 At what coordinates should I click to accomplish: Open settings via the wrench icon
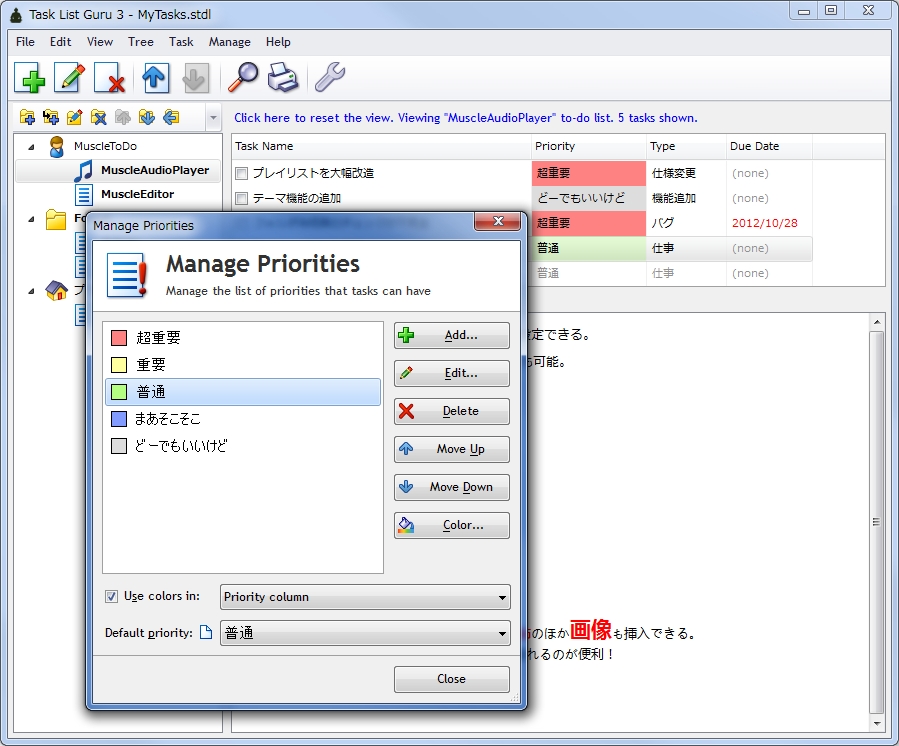(330, 77)
